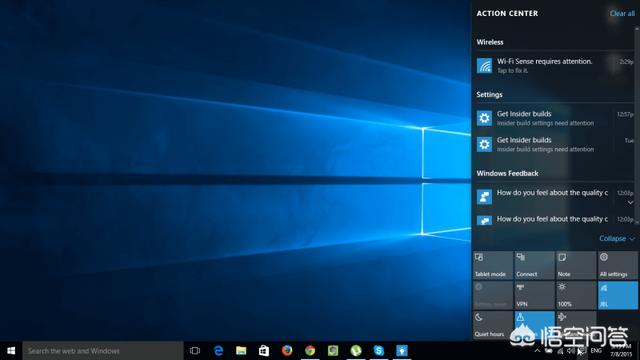This screenshot has width=640, height=360.
Task: Open the uTorrent taskbar icon
Action: pyautogui.click(x=356, y=351)
